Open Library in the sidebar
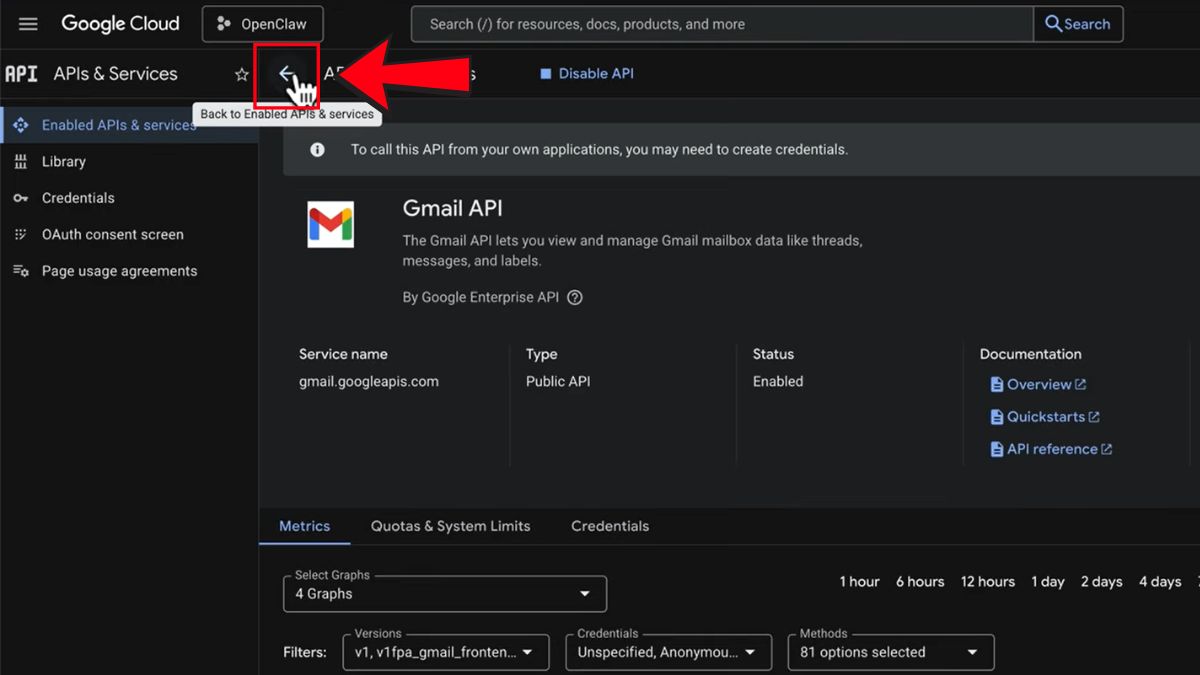Image resolution: width=1200 pixels, height=675 pixels. coord(63,162)
